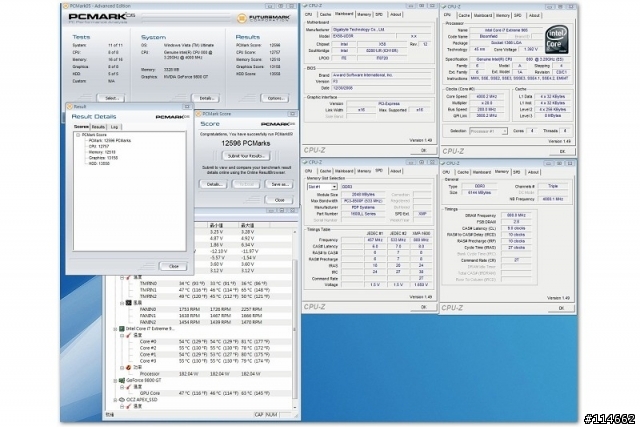Collapse the temperature group above Core #0
The image size is (640, 427).
122,336
